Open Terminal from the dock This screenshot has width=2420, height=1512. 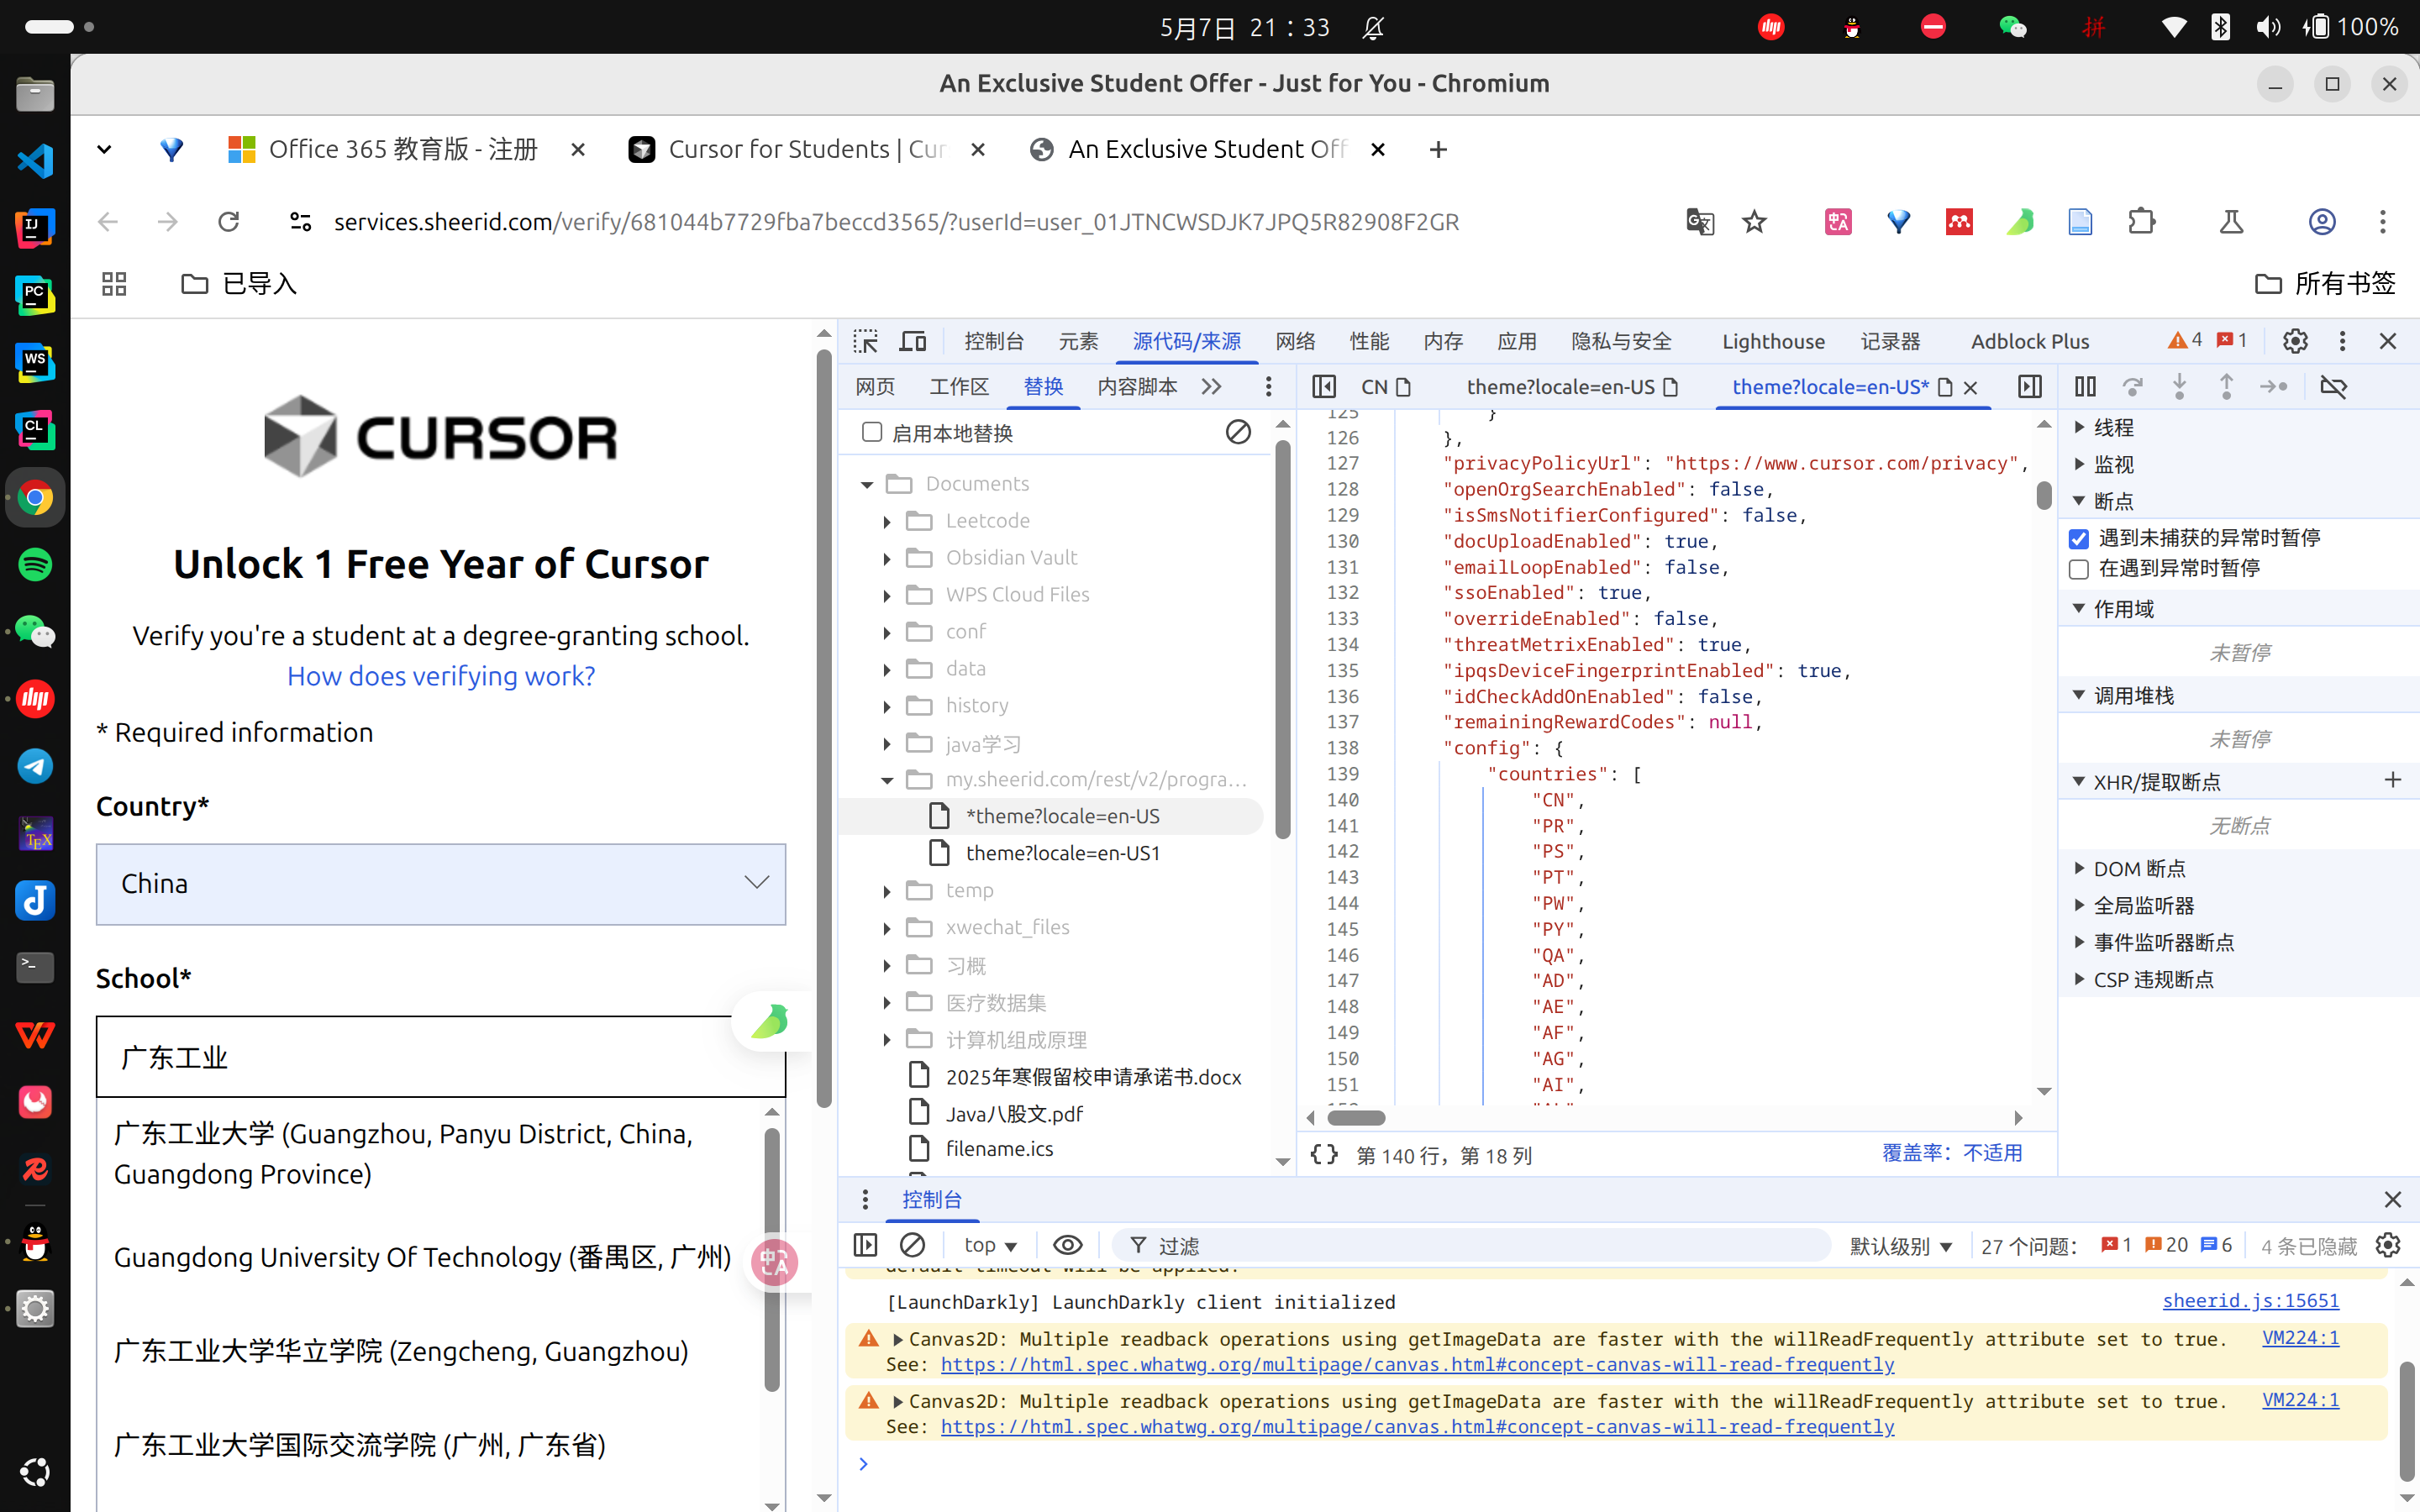(x=35, y=967)
